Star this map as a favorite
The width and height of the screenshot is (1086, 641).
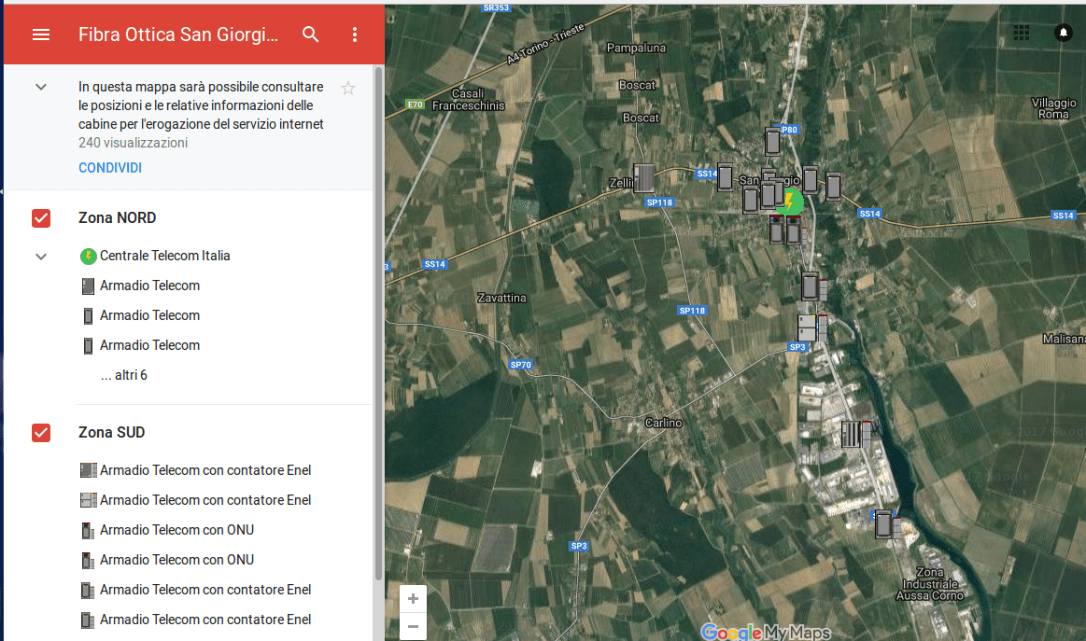348,88
